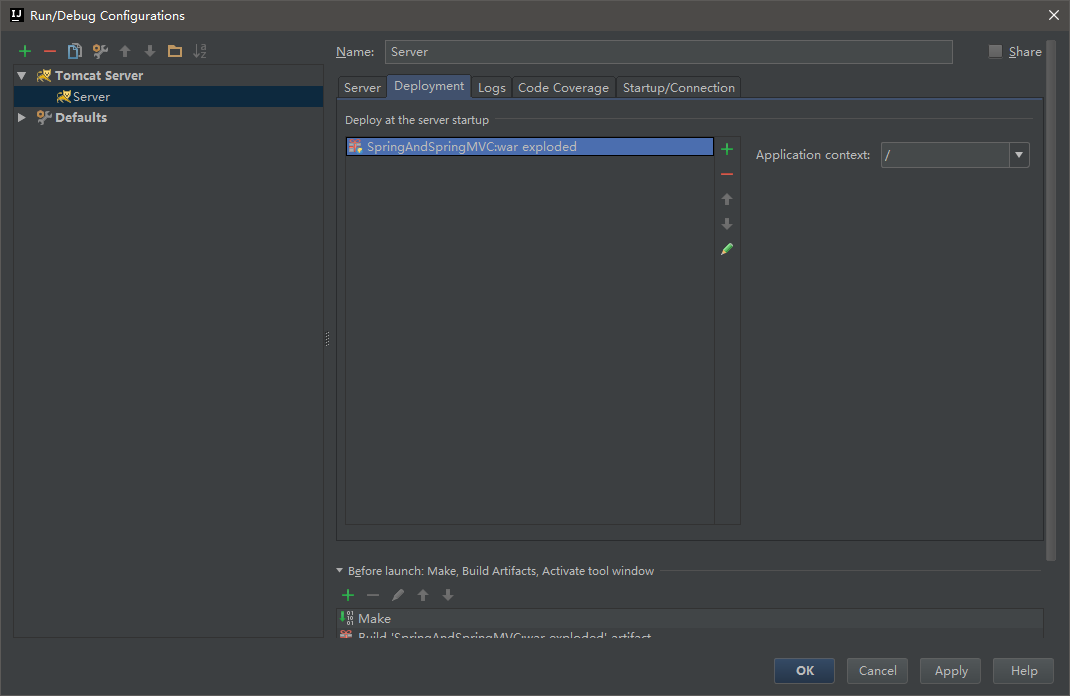Sort configurations alphabetically
This screenshot has height=696, width=1070.
coord(200,51)
